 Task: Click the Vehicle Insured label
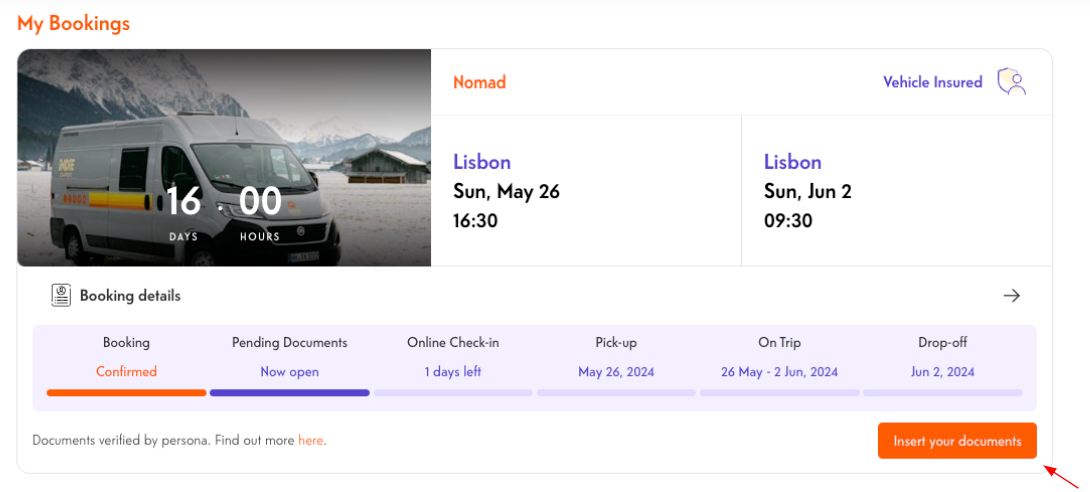pyautogui.click(x=932, y=82)
